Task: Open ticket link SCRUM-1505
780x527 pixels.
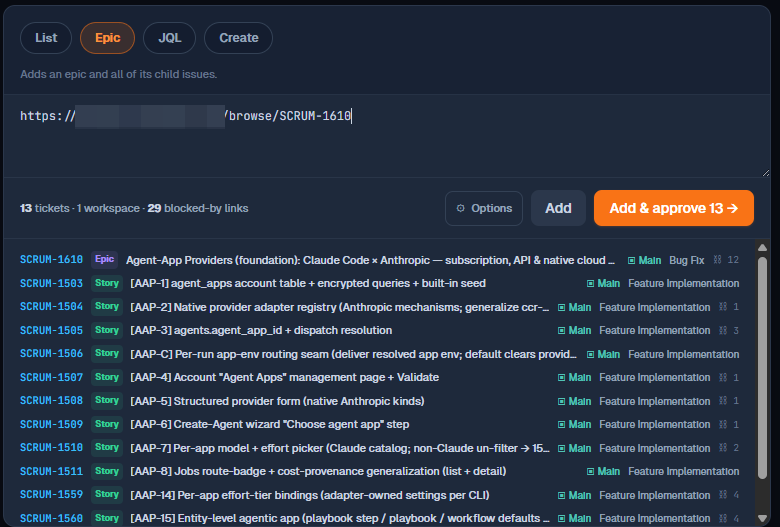Action: click(x=51, y=330)
